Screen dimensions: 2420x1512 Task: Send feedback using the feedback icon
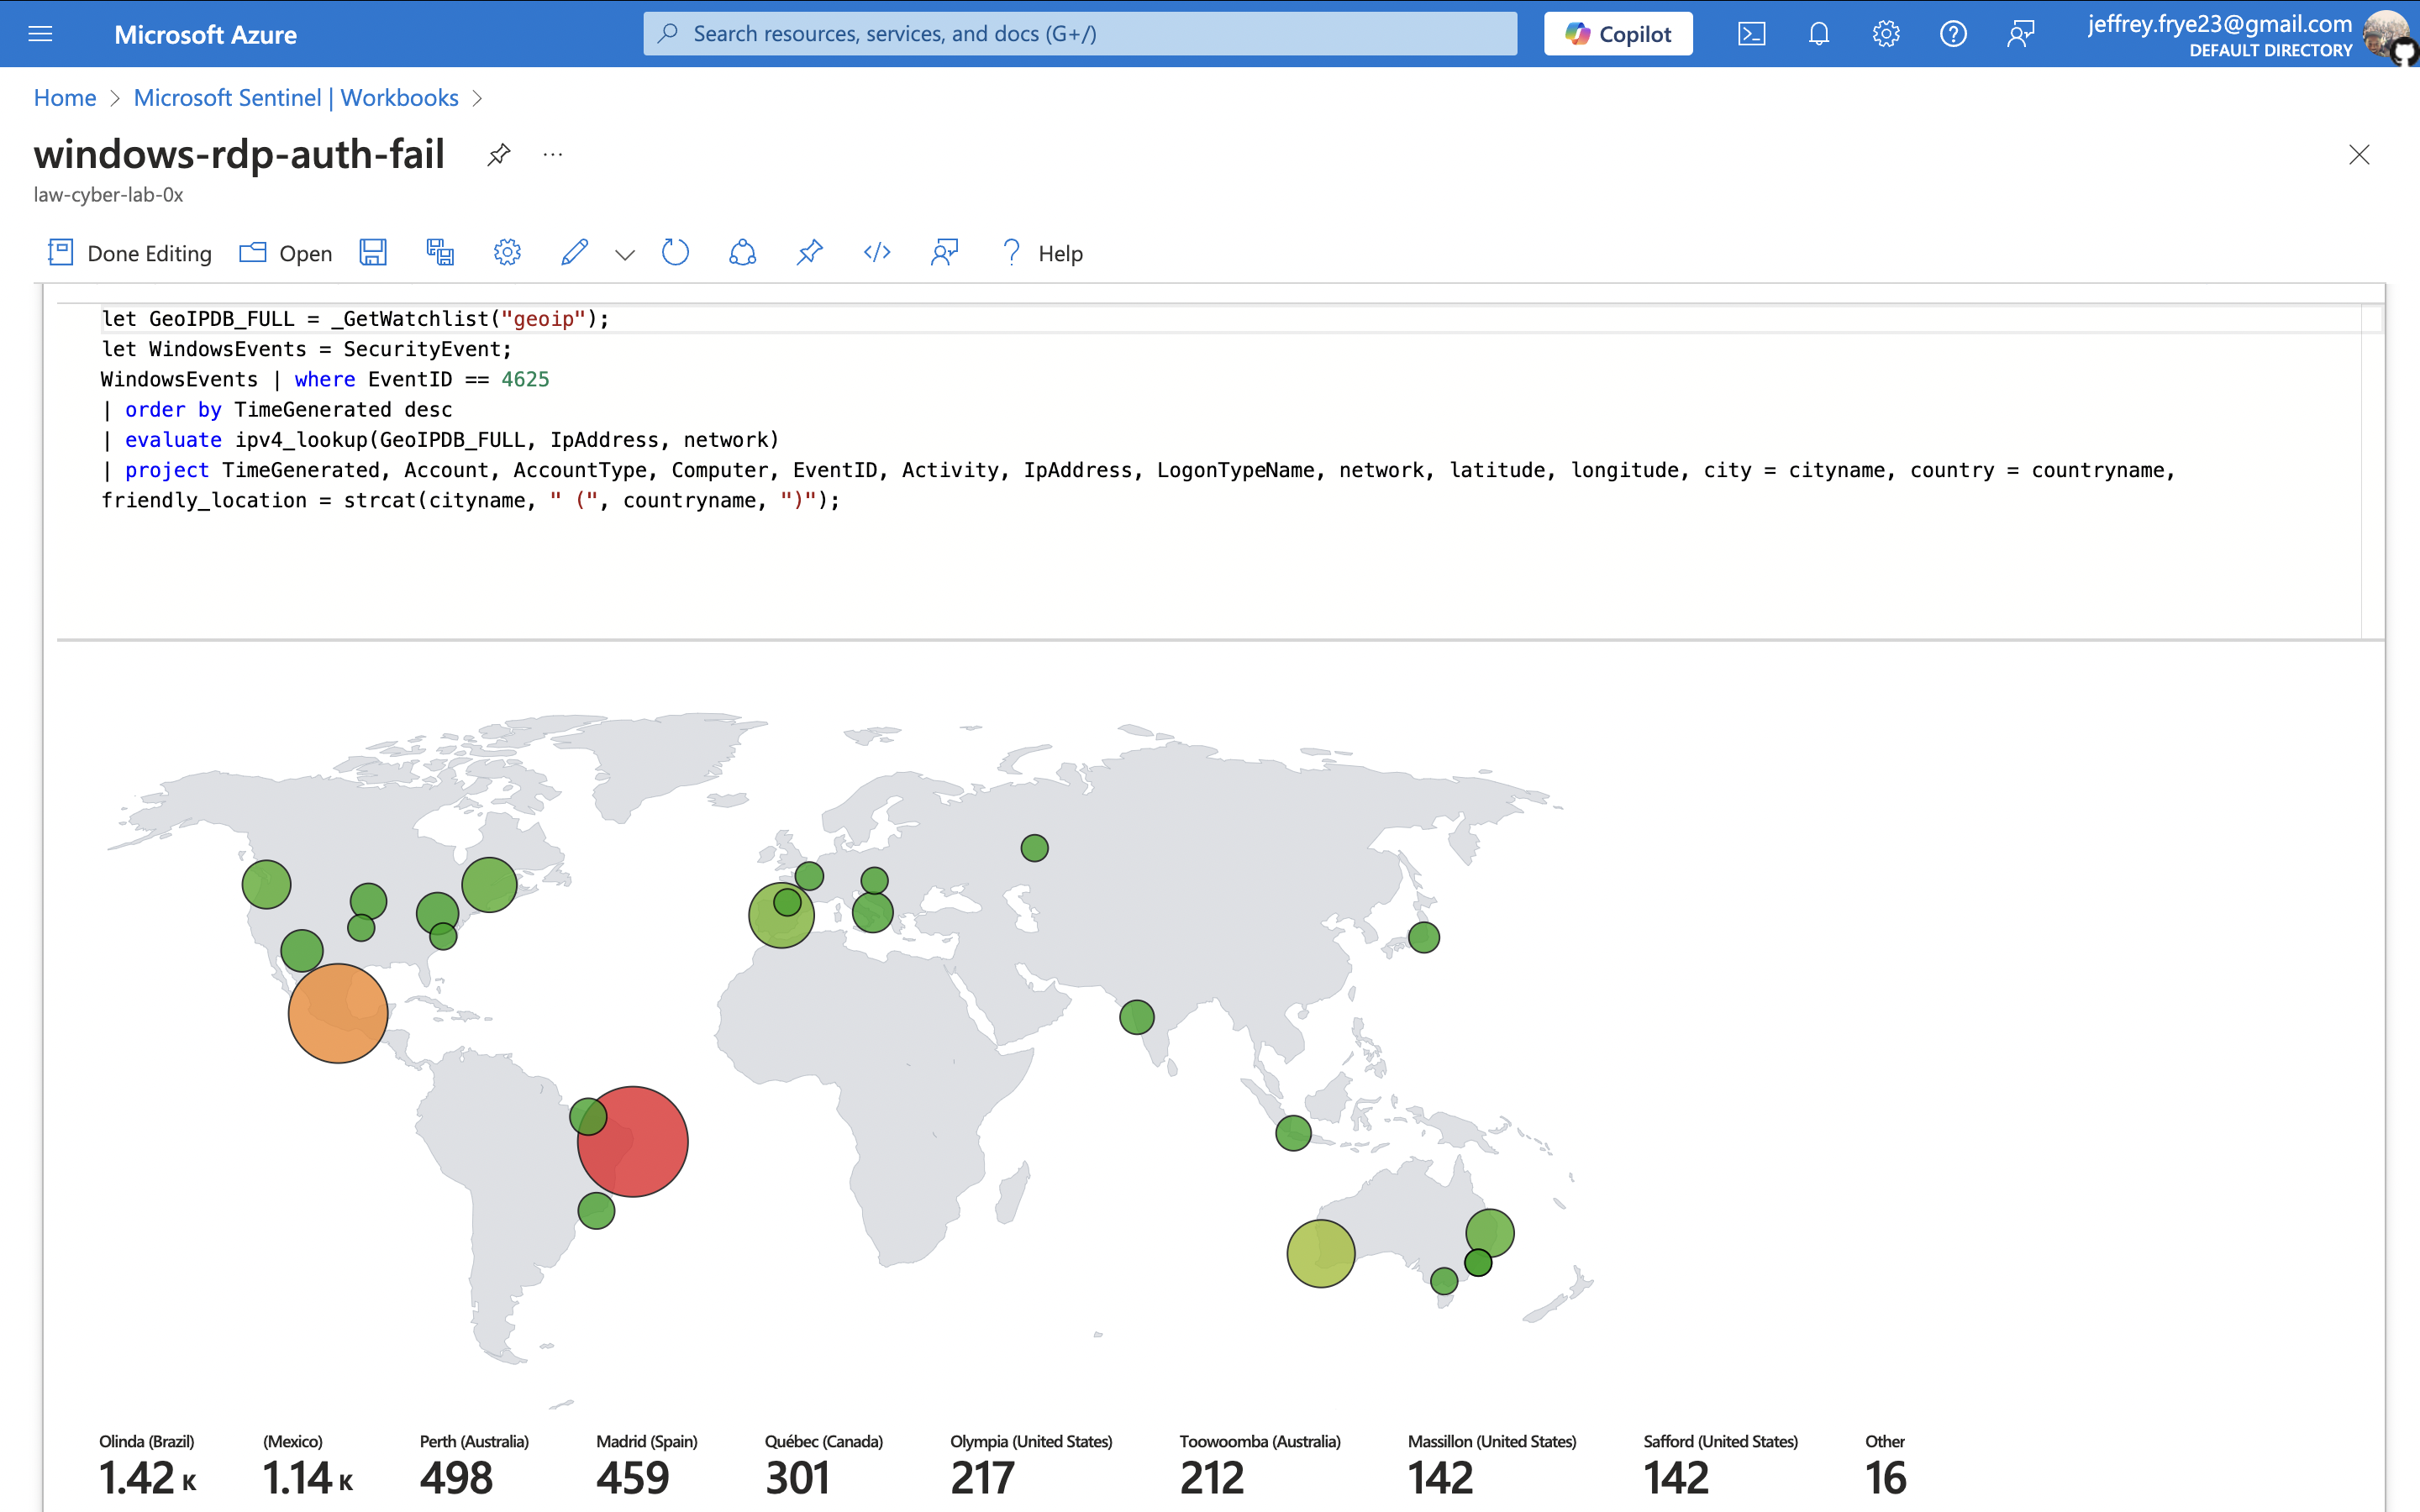pos(2020,33)
